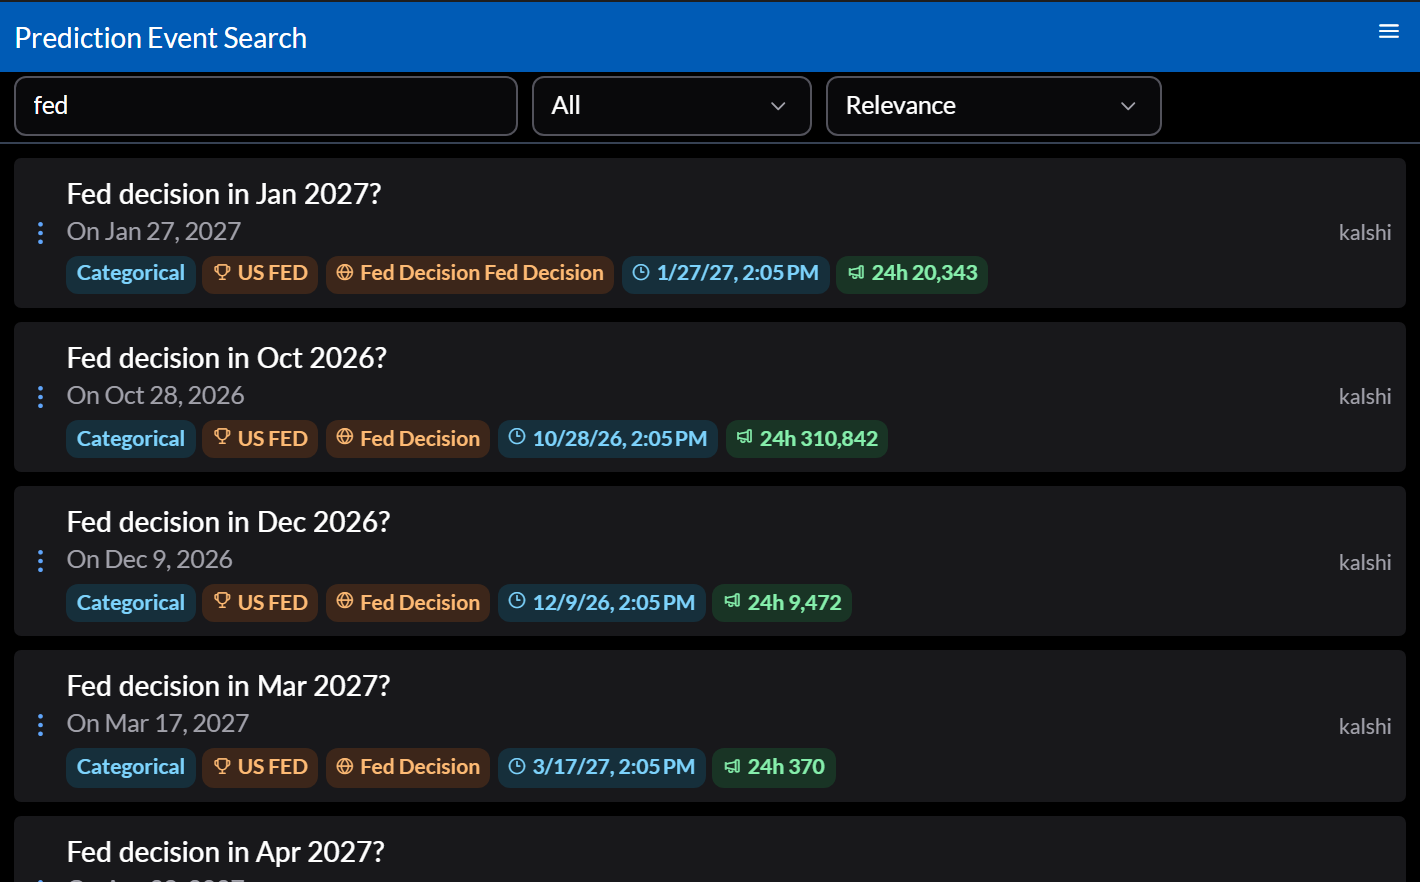
Task: Click the Categorical tag on Mar 2027 event
Action: pyautogui.click(x=131, y=767)
